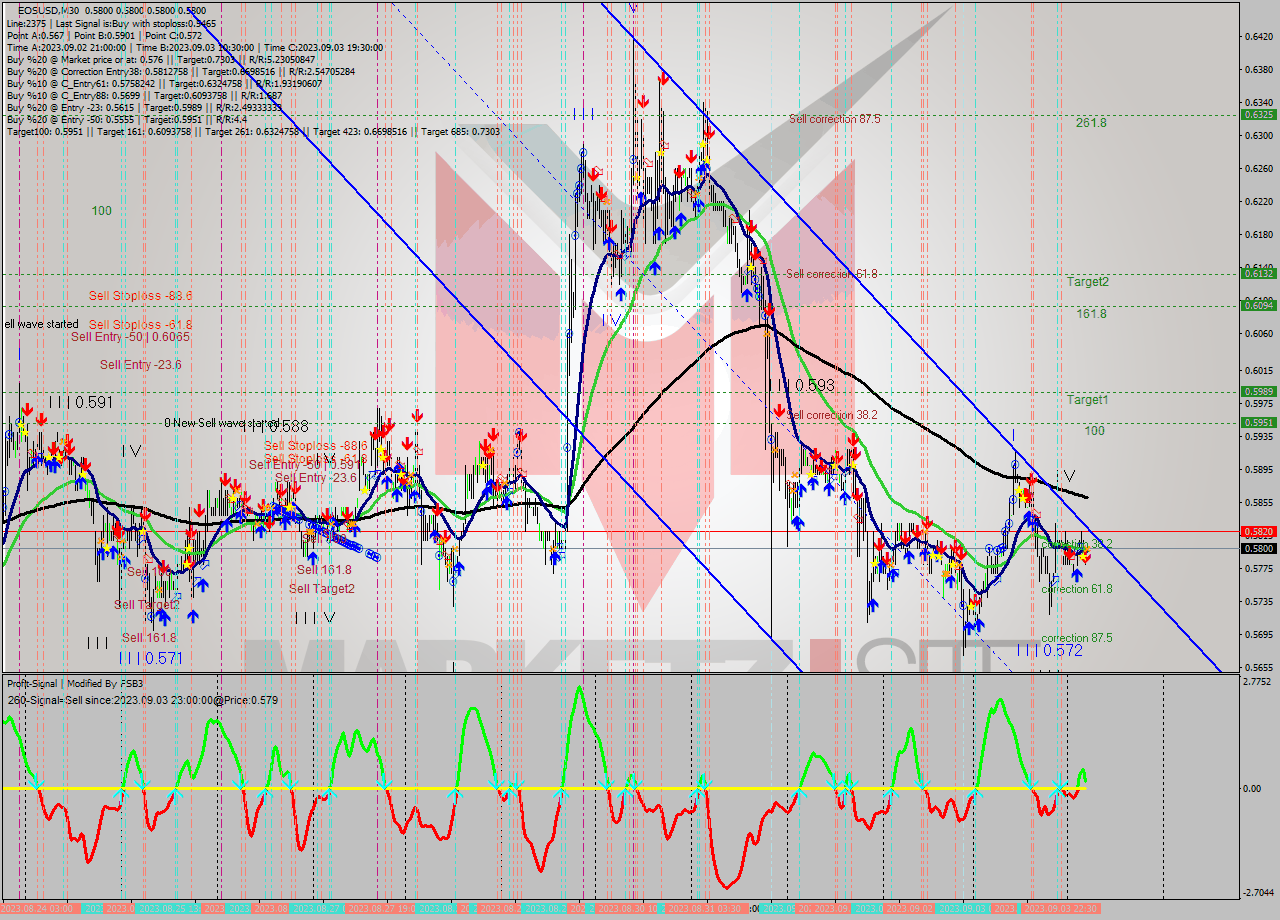This screenshot has width=1280, height=920.
Task: Click the Target1 level label
Action: [x=1087, y=400]
